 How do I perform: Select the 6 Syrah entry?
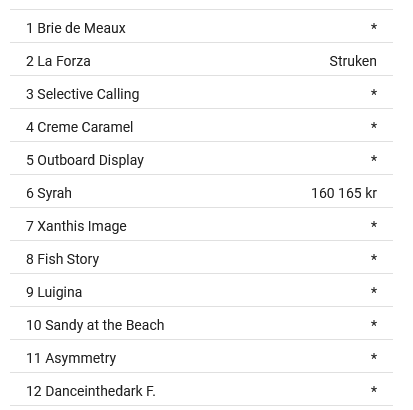[201, 191]
